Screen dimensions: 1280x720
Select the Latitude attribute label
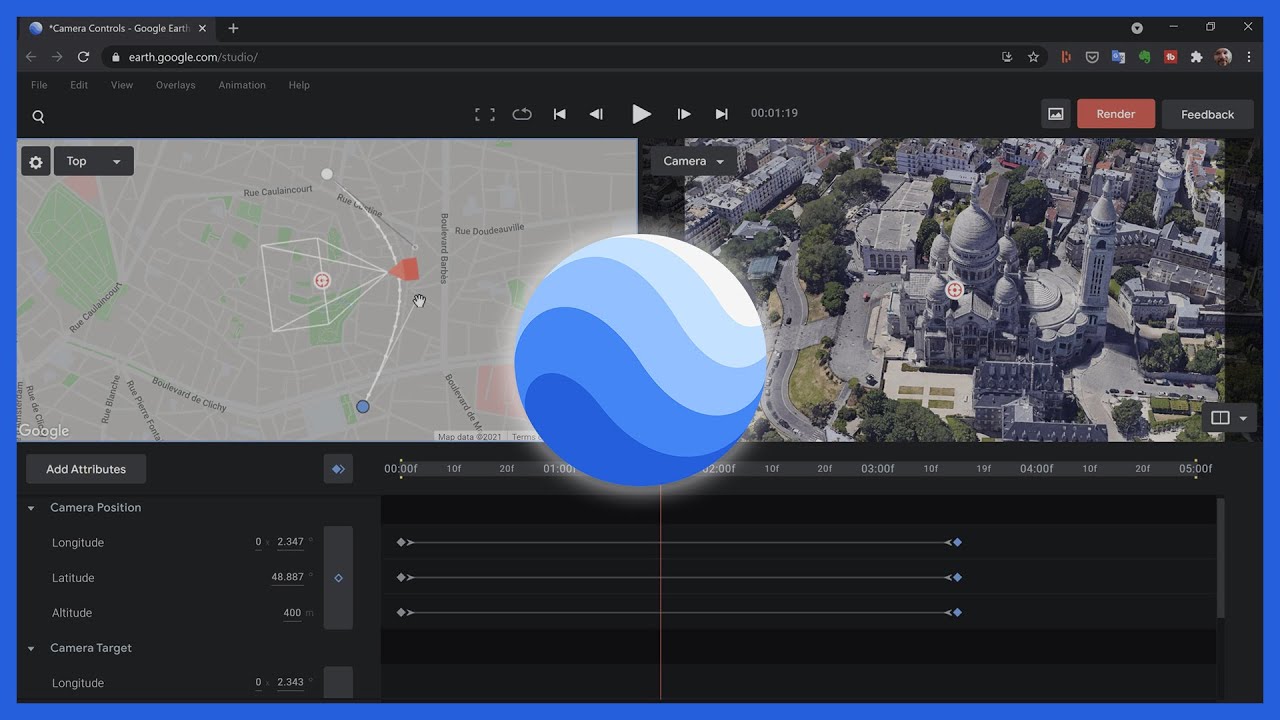[x=73, y=578]
